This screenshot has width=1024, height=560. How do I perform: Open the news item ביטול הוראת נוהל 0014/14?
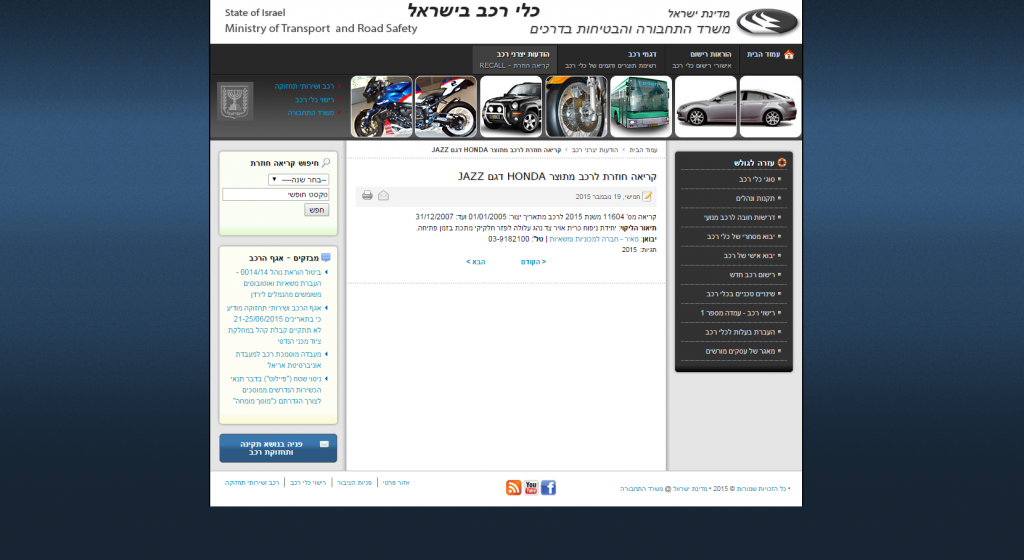(x=278, y=283)
